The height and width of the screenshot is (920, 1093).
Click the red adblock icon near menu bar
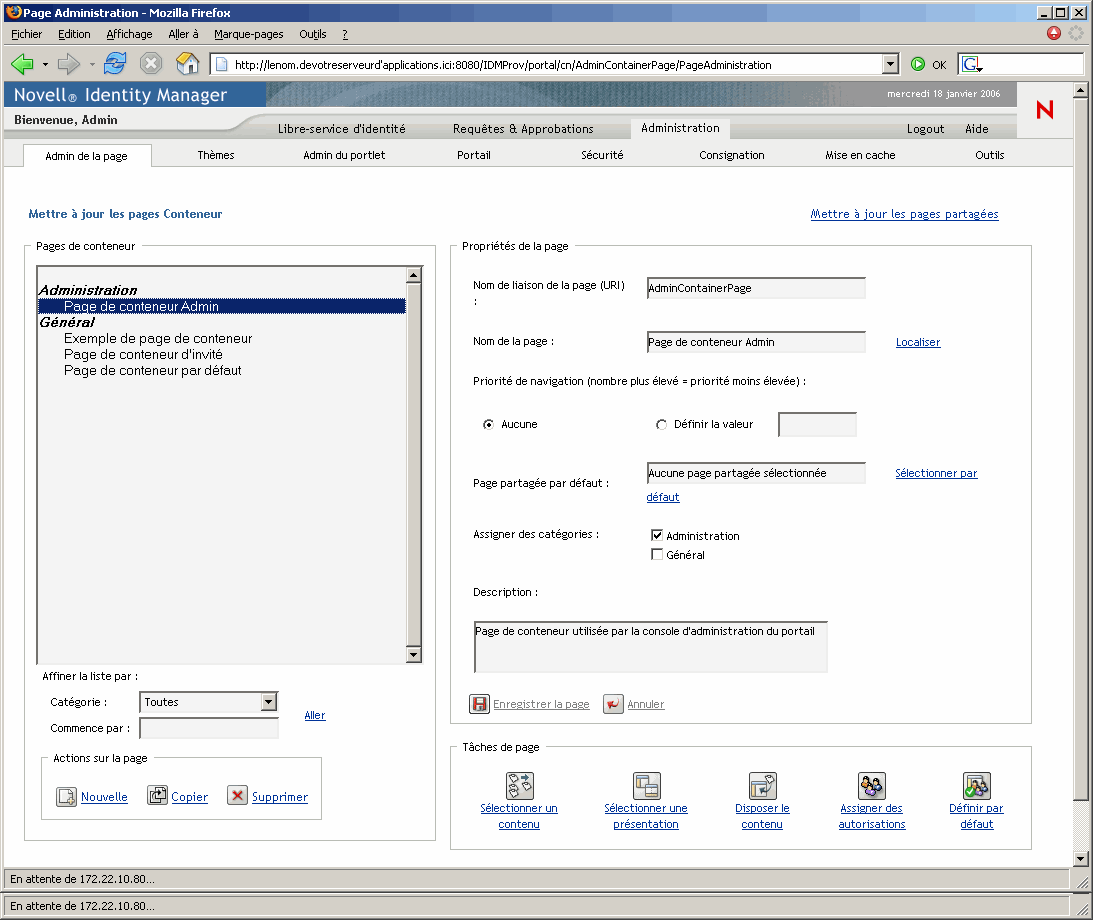coord(1053,33)
